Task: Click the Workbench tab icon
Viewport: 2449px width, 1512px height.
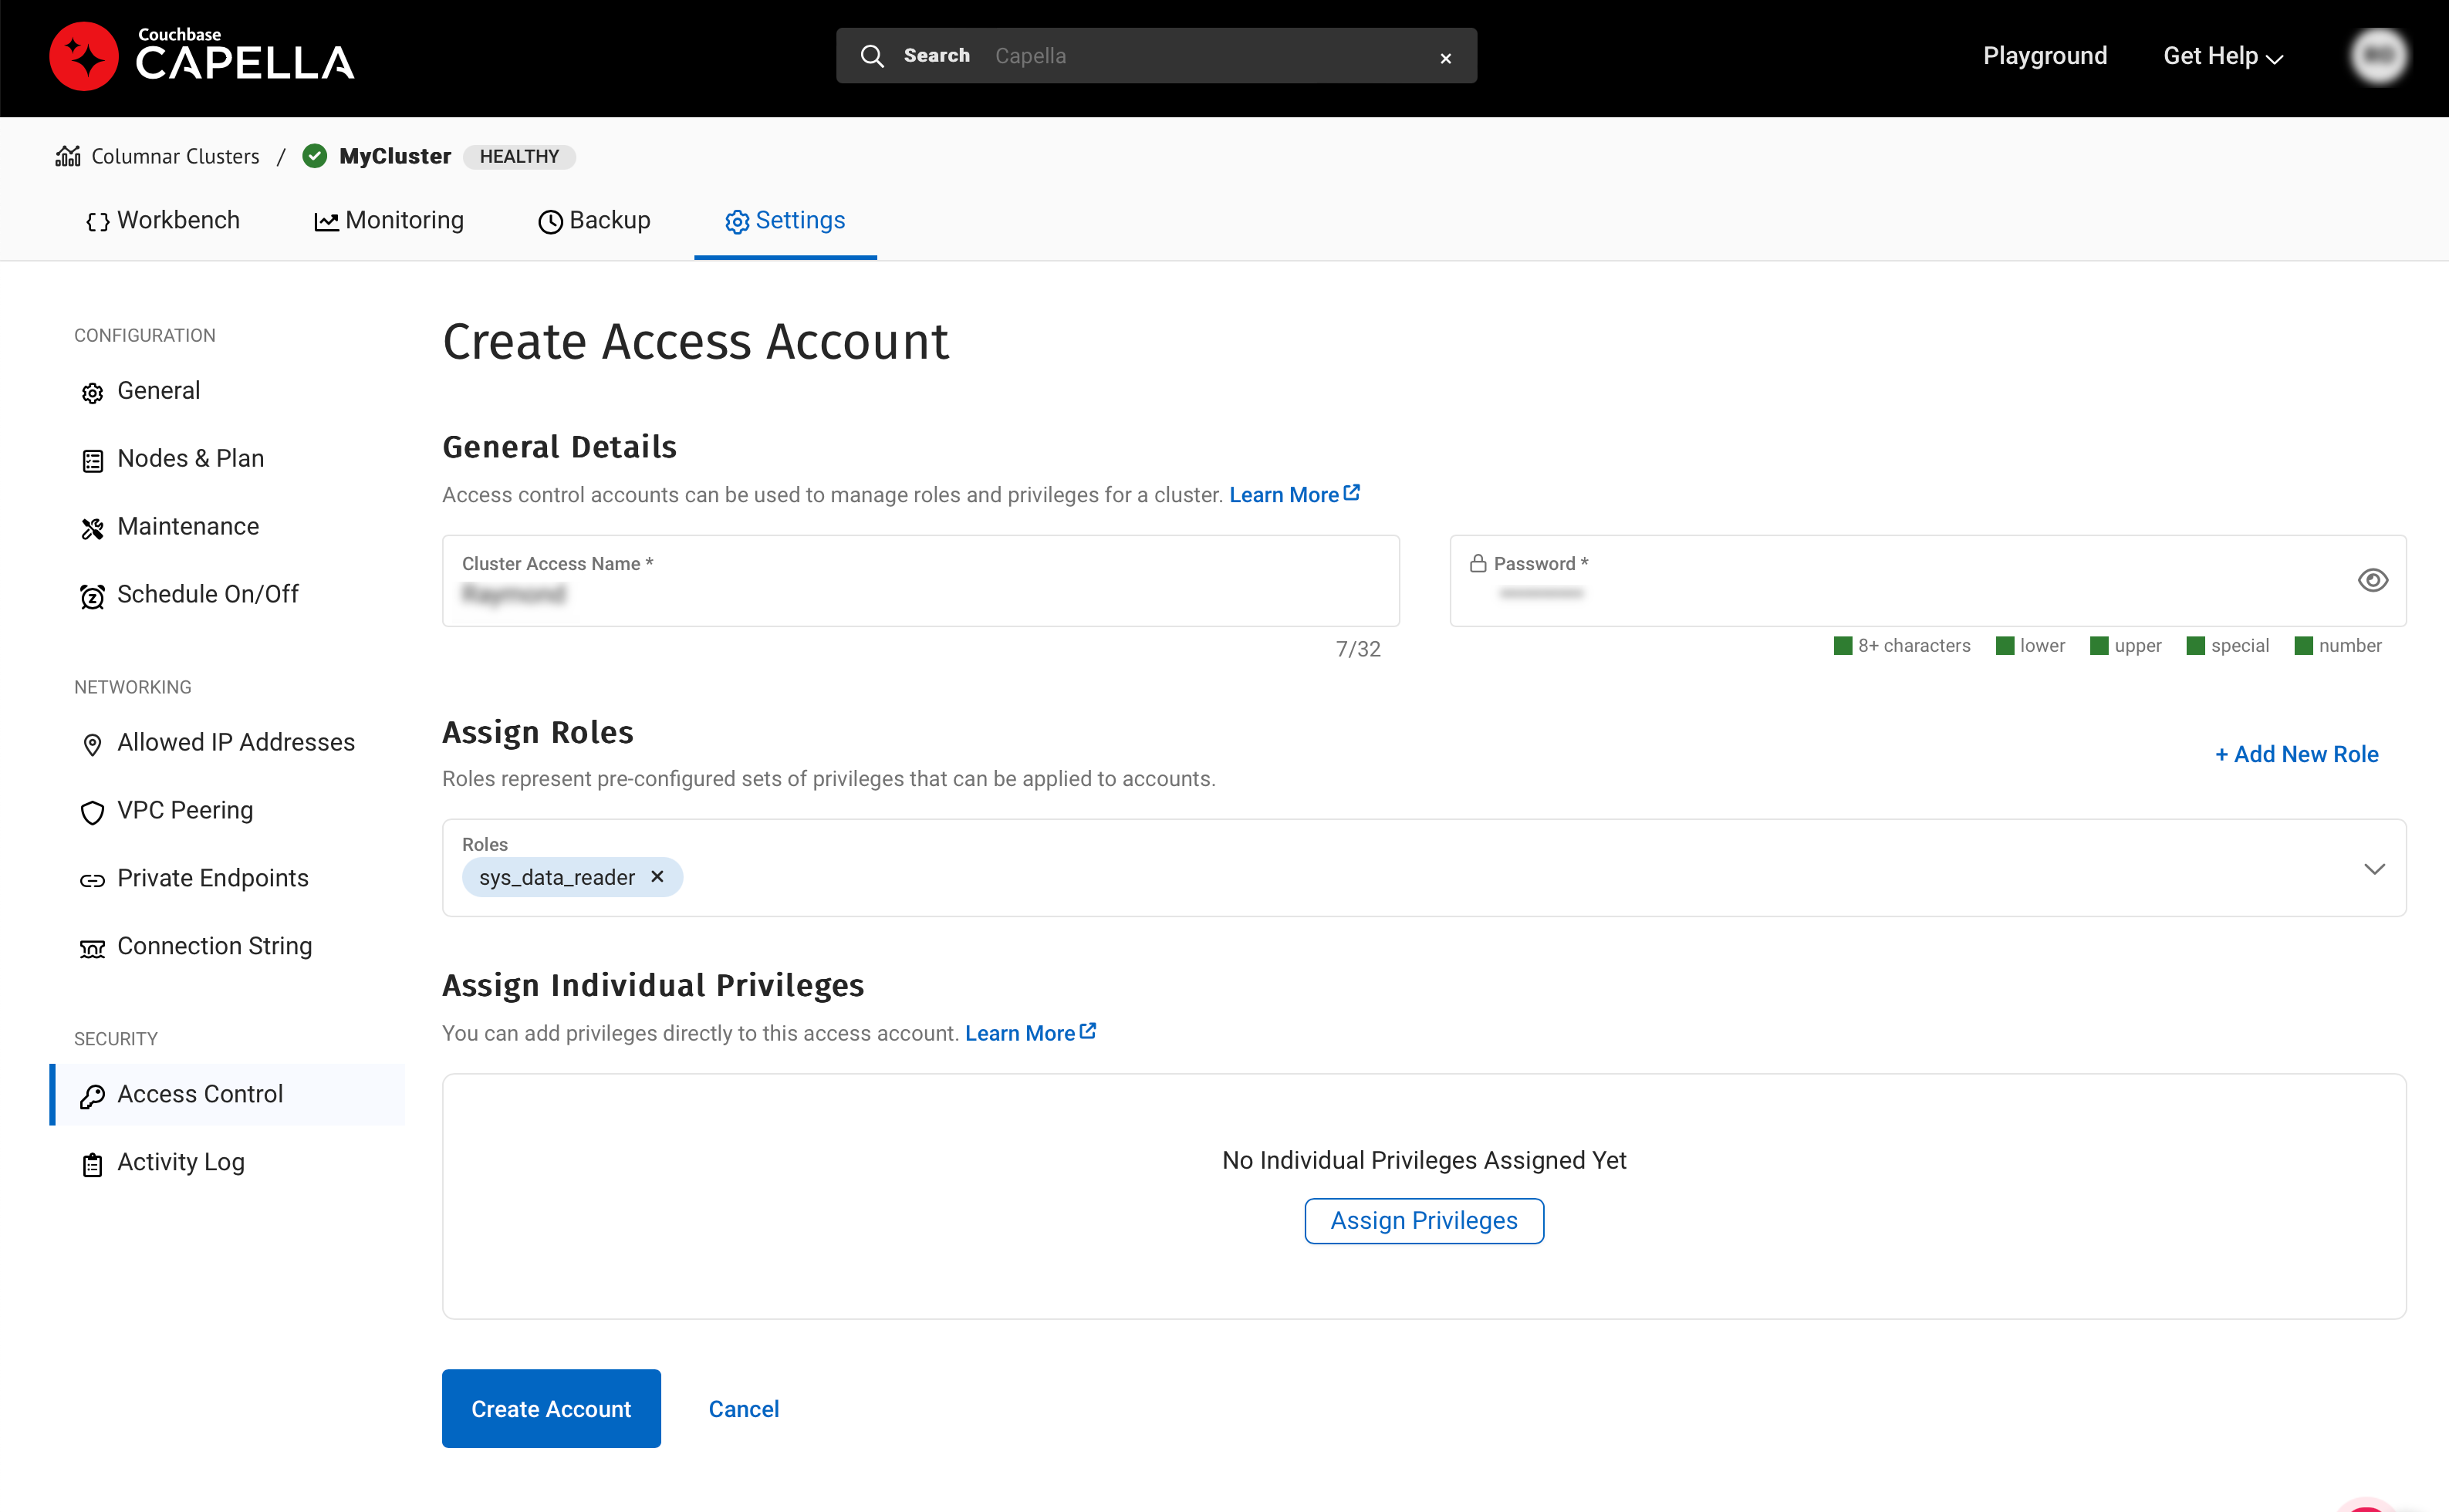Action: pos(98,221)
